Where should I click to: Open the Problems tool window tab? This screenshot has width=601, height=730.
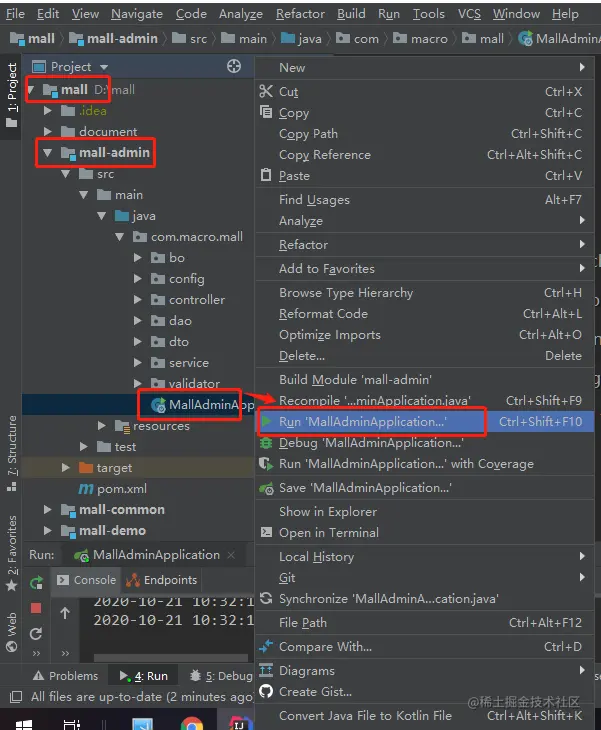(x=66, y=676)
